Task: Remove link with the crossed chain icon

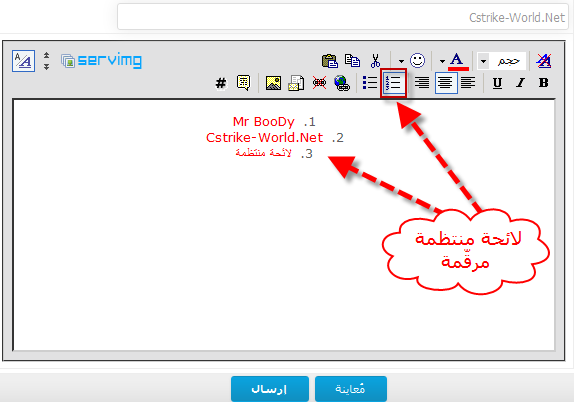Action: click(319, 83)
